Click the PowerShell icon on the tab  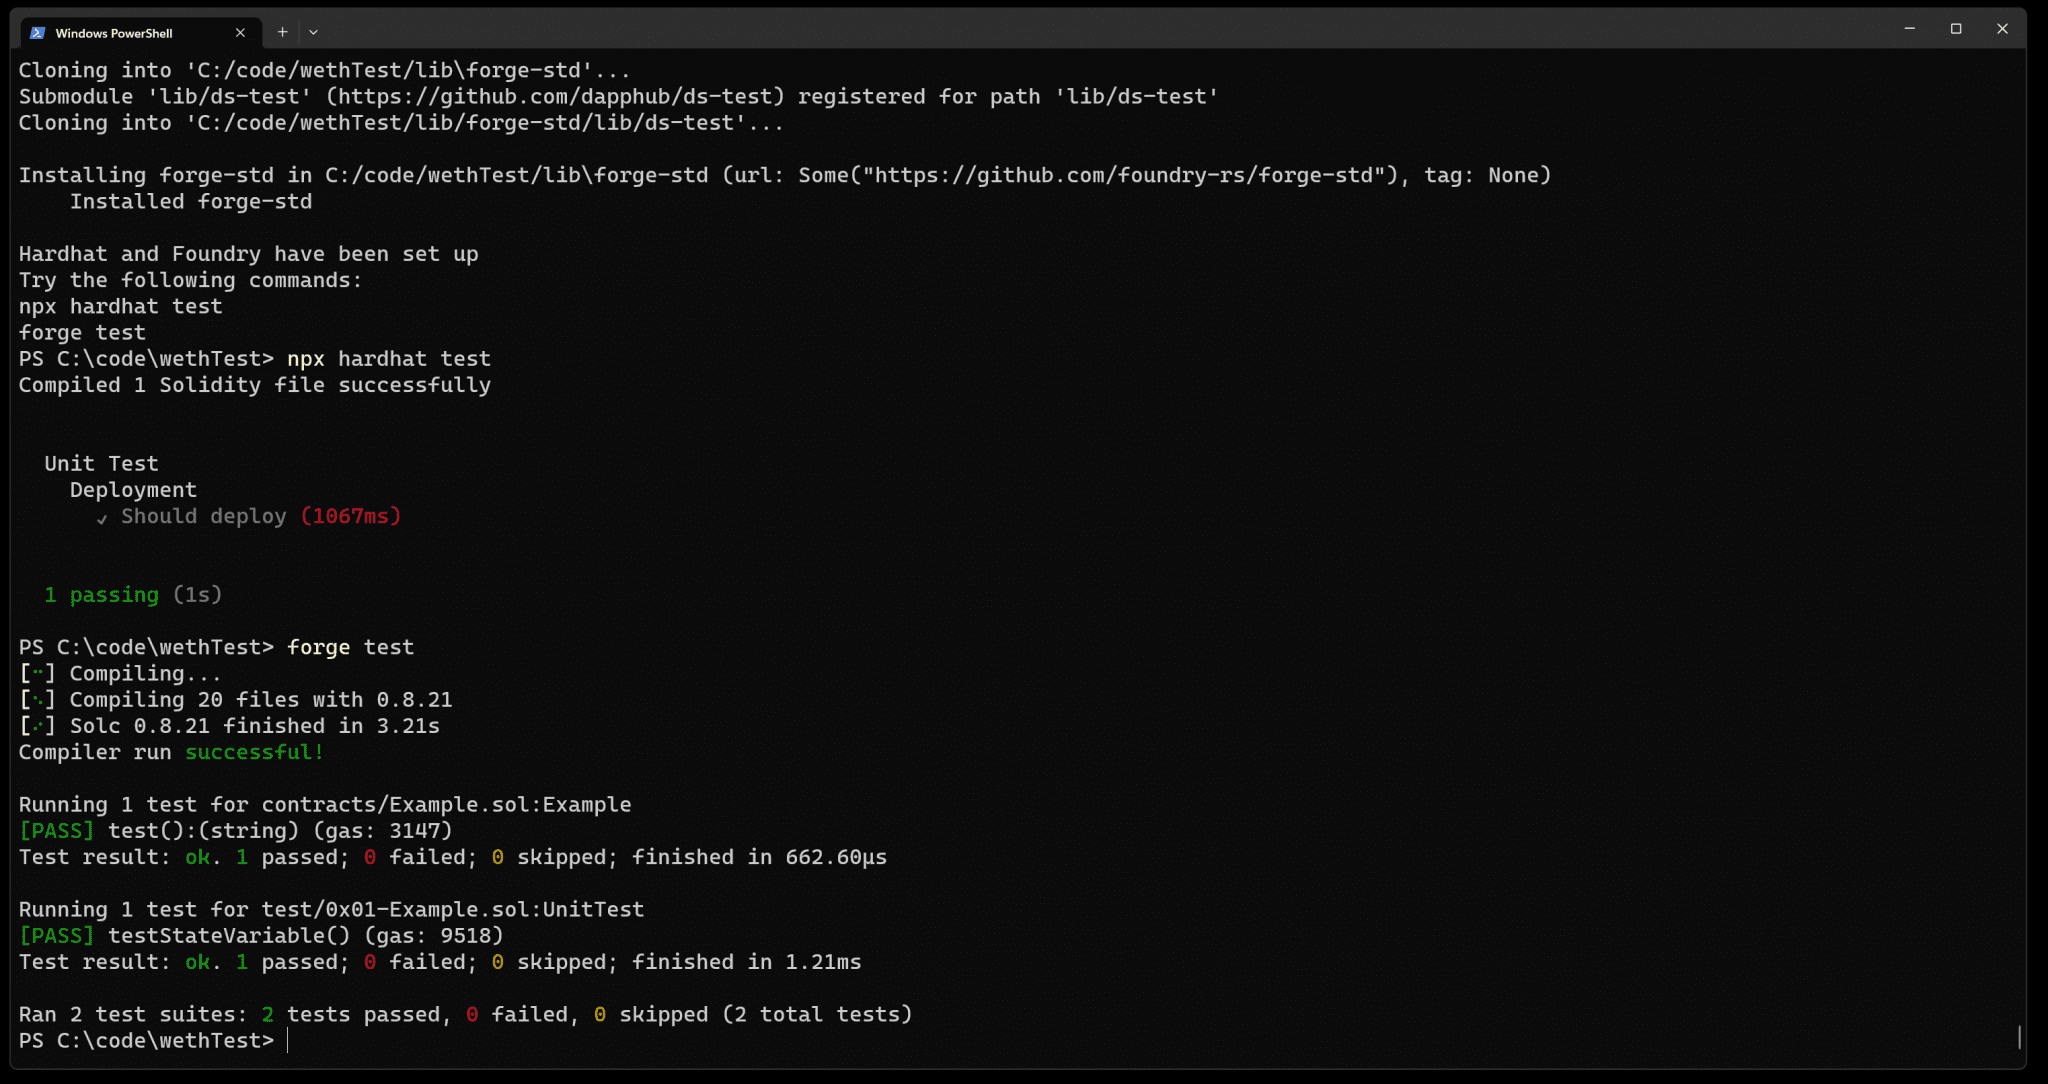(37, 32)
